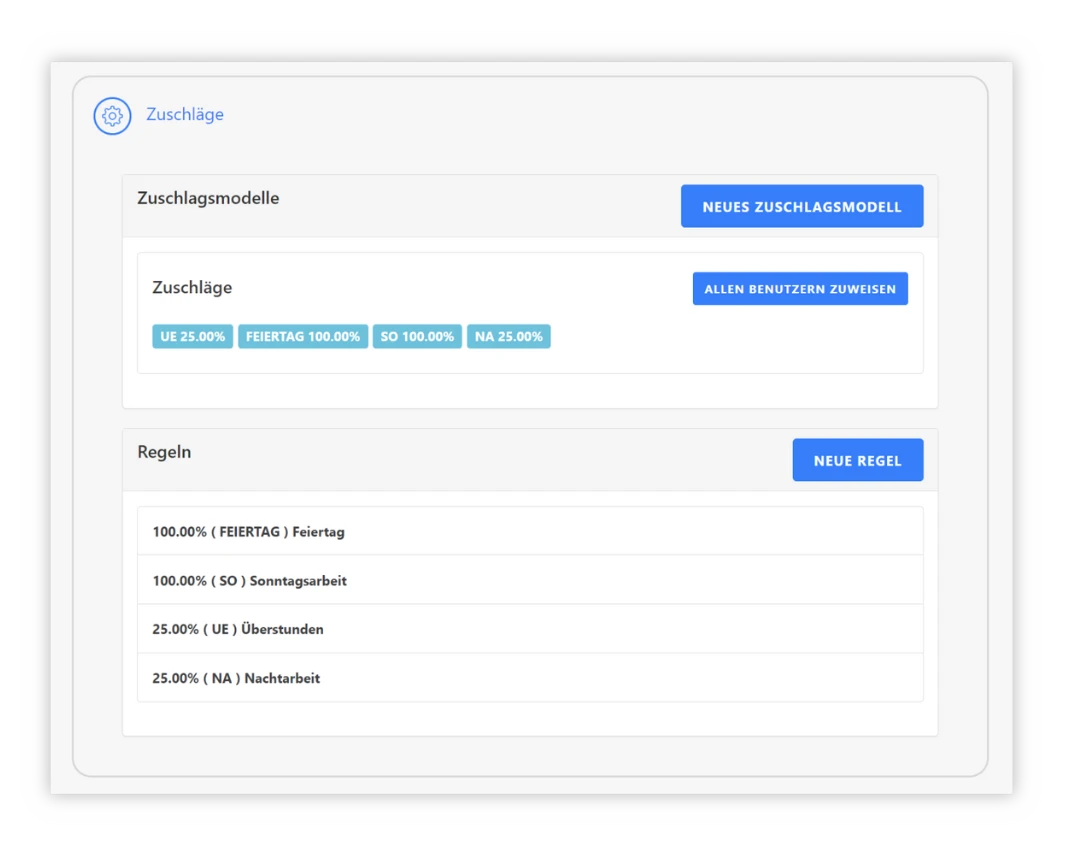
Task: Click the Zuschlagsmodelle section heading
Action: pos(208,198)
